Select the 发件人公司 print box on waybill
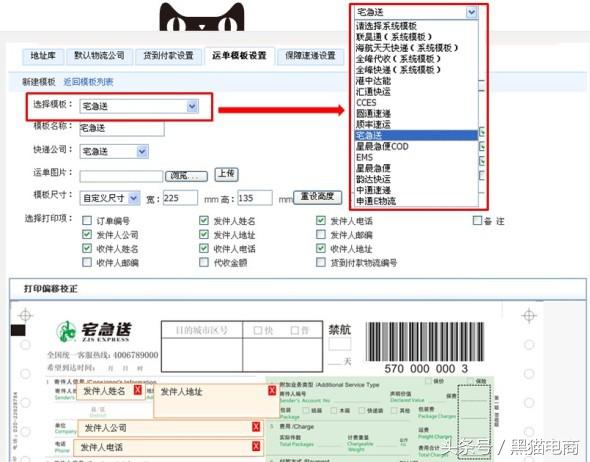 (x=169, y=428)
